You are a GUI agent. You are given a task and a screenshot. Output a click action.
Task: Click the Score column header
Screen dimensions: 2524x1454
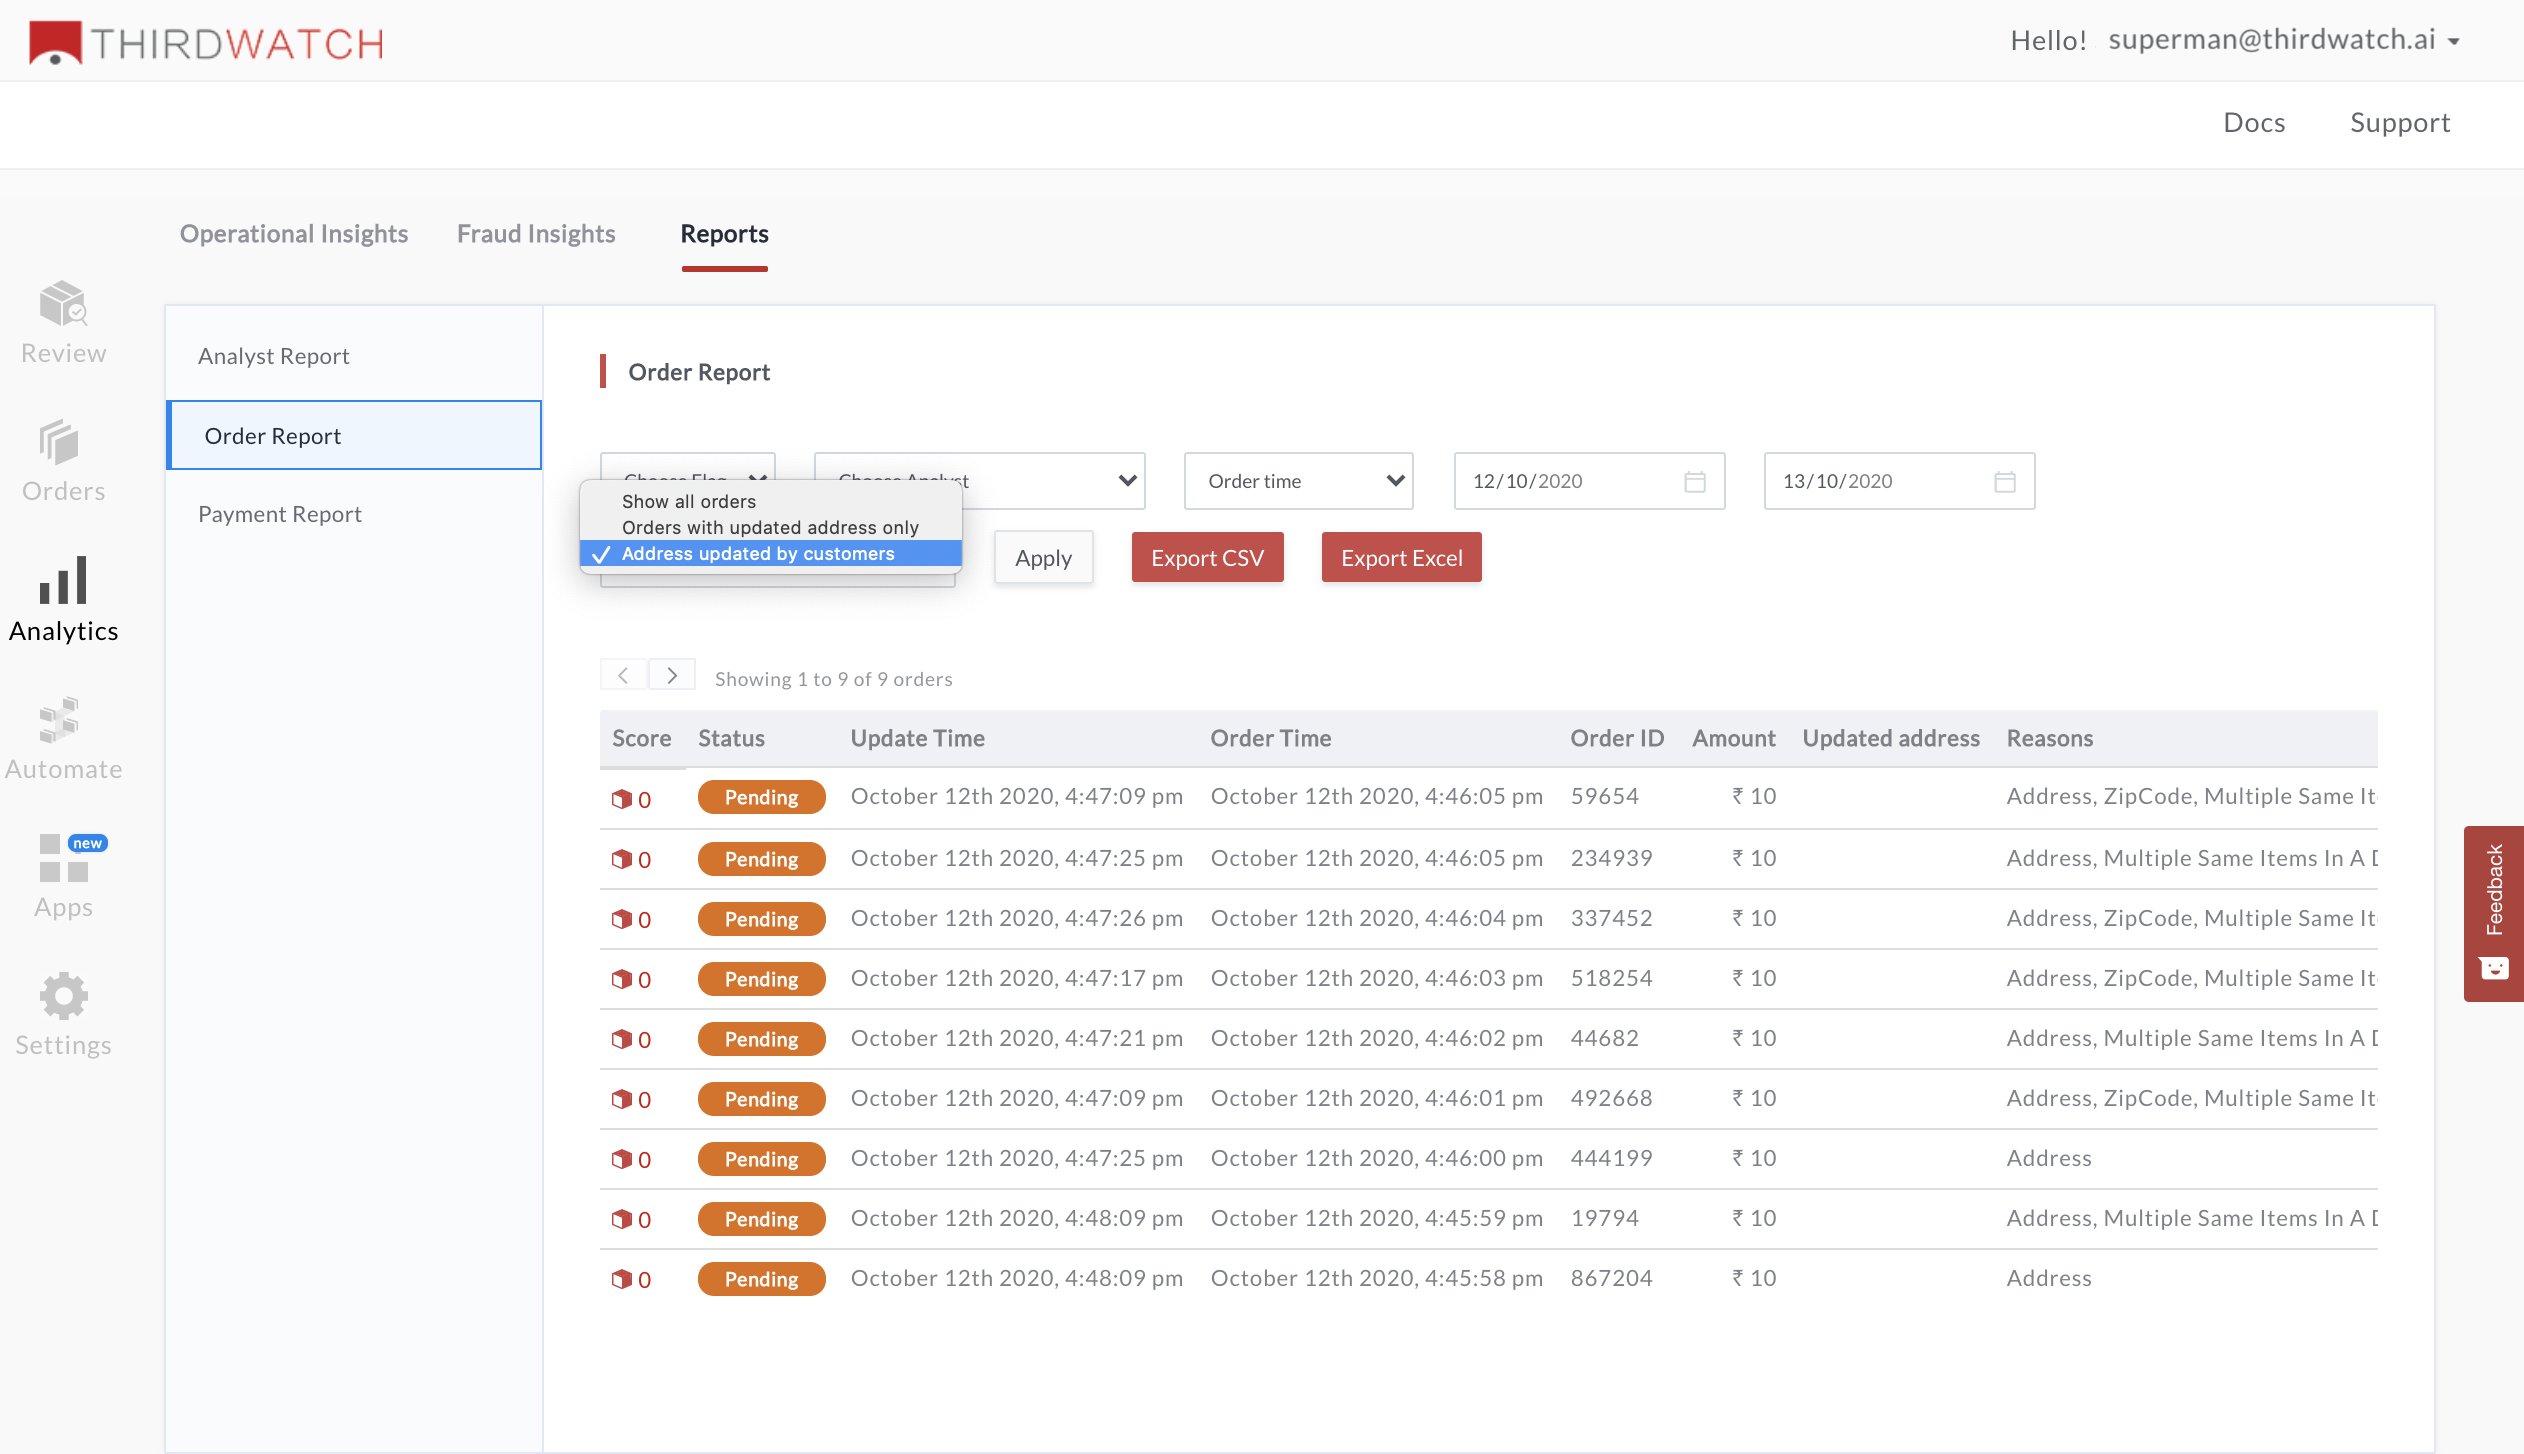pyautogui.click(x=642, y=738)
